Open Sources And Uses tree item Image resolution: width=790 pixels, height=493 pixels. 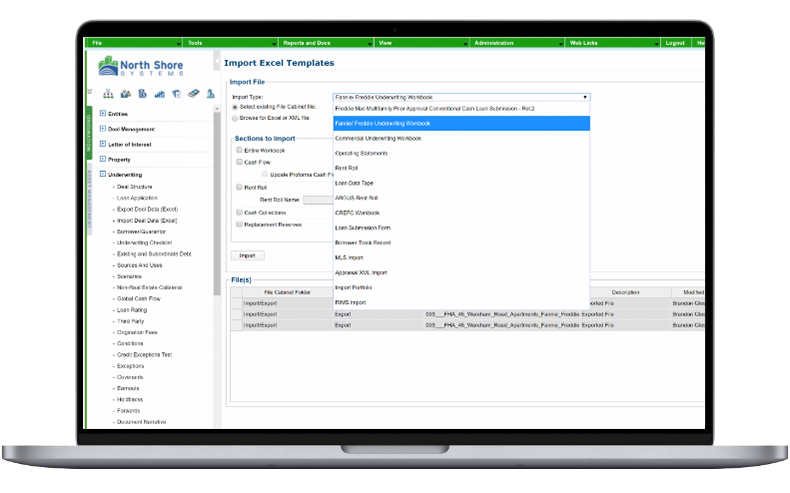[140, 265]
